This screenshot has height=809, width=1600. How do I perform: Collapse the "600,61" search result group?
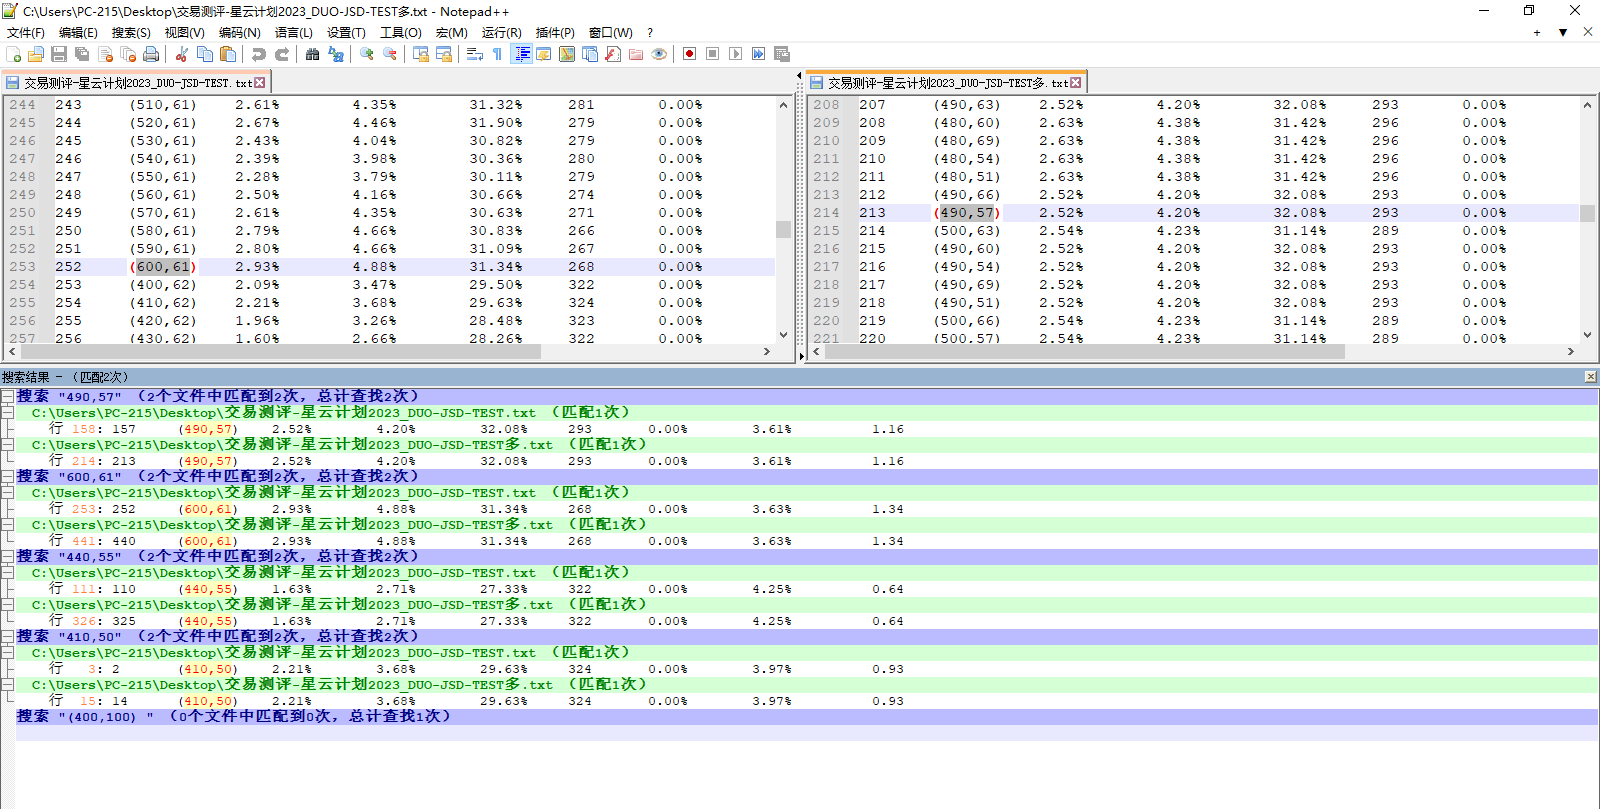[7, 477]
